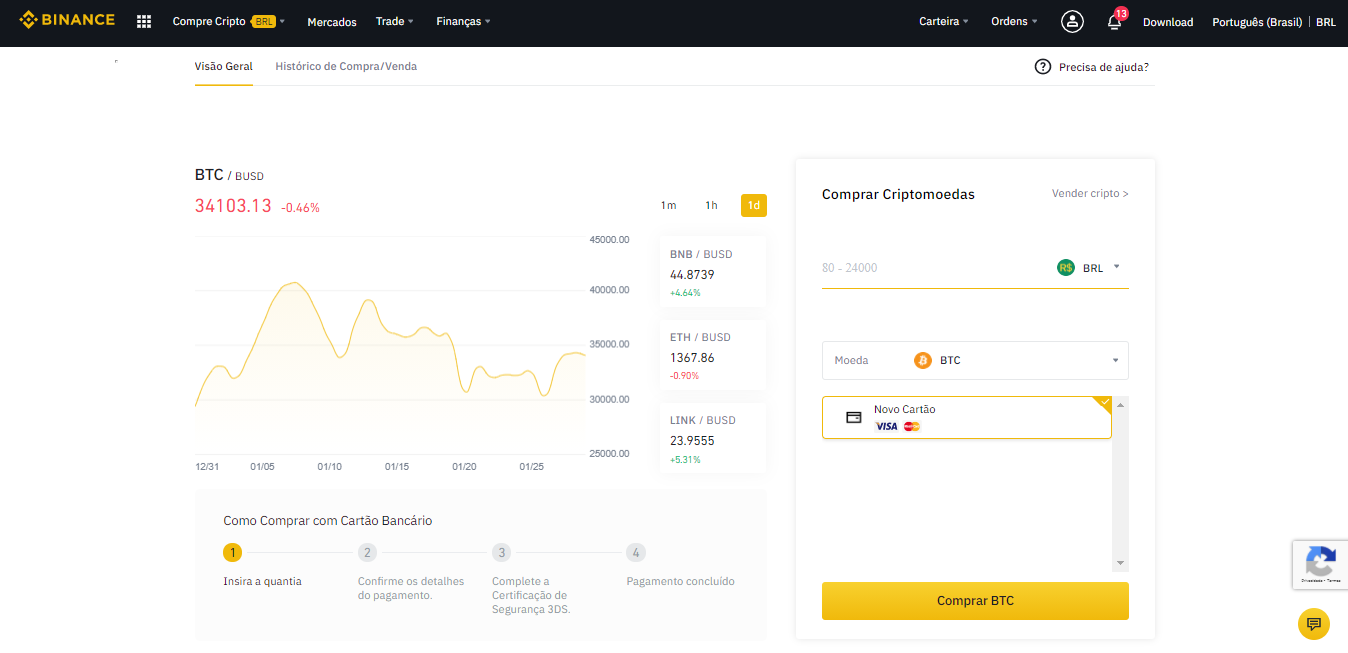Click the BTC coin icon
Screen dimensions: 1348x653
pos(923,360)
